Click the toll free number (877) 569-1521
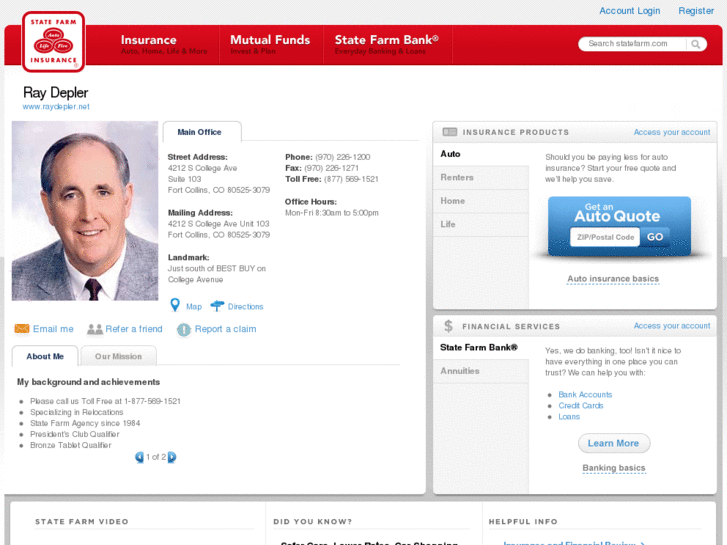This screenshot has height=545, width=727. [x=351, y=179]
